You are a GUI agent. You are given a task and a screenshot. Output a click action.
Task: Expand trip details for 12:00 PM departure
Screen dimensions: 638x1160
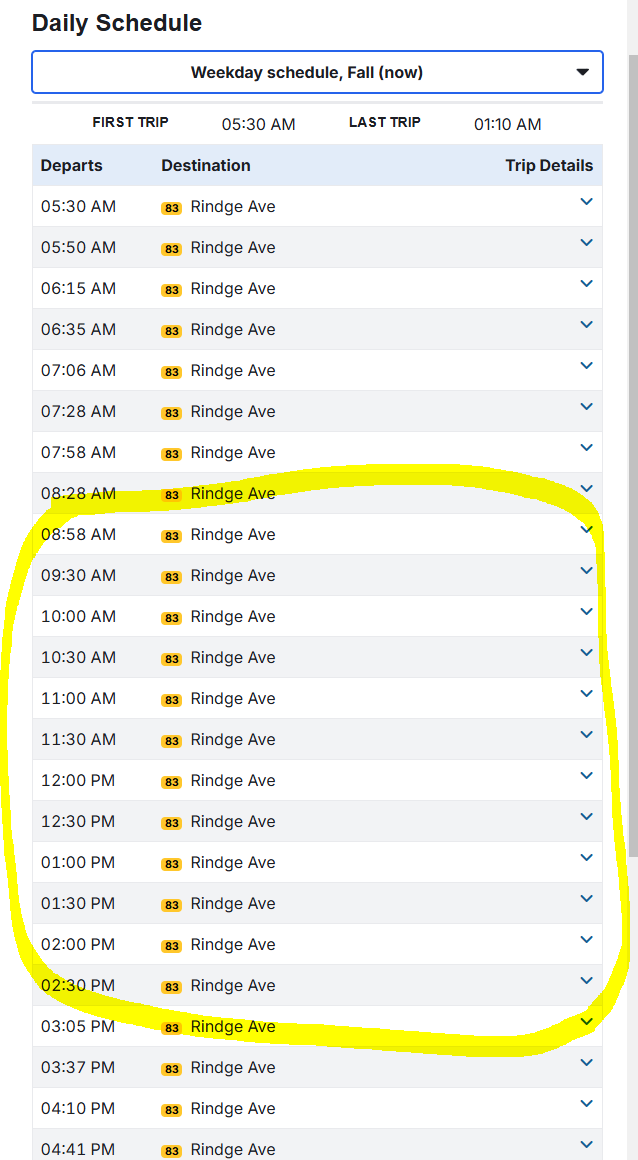(x=586, y=776)
